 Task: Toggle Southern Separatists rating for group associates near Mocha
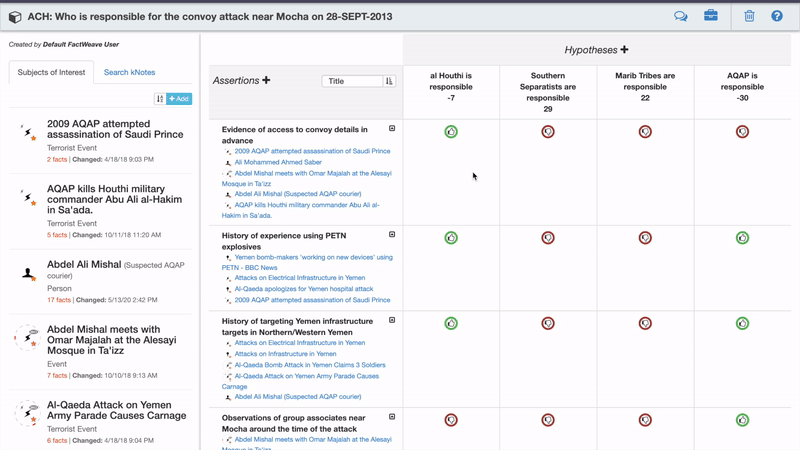pyautogui.click(x=548, y=420)
